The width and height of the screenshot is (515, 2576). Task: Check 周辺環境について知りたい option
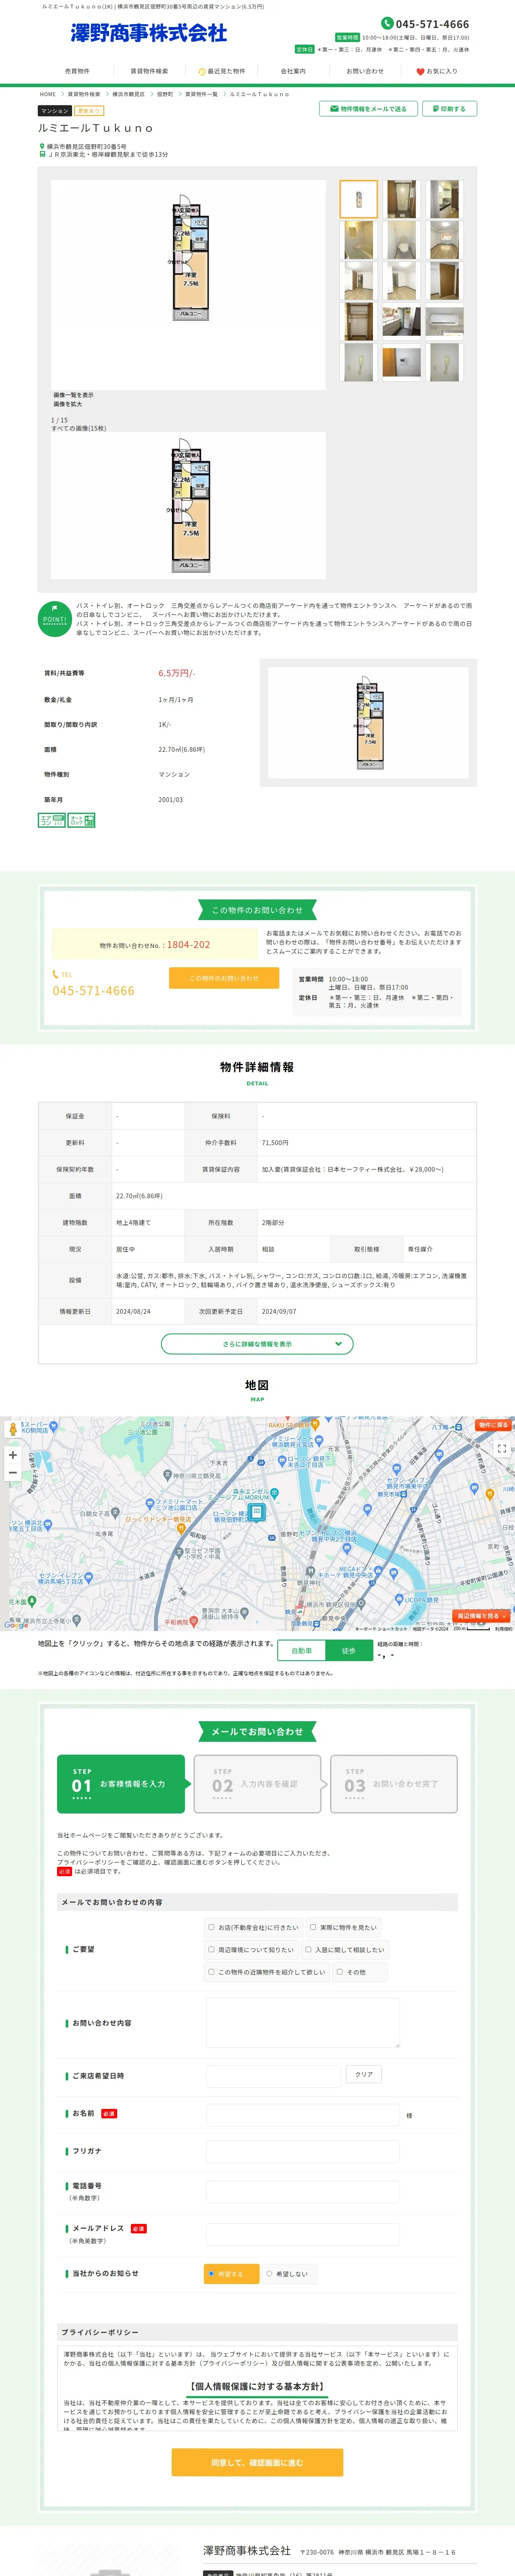click(211, 1949)
